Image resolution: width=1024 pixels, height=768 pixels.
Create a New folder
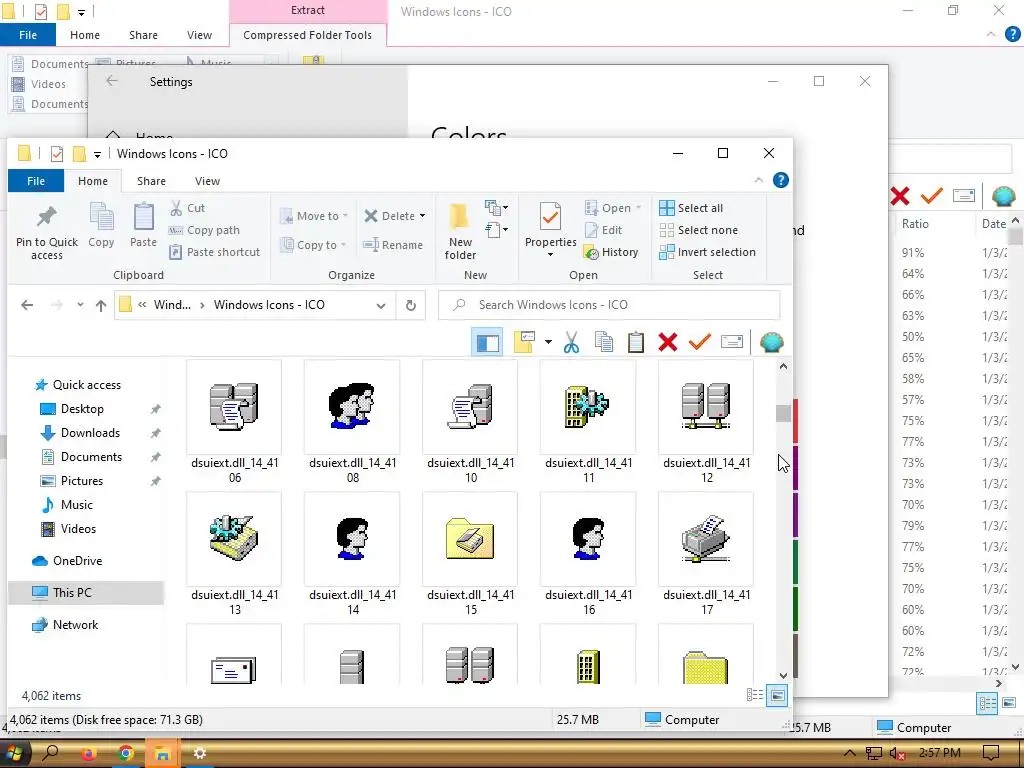click(x=460, y=231)
